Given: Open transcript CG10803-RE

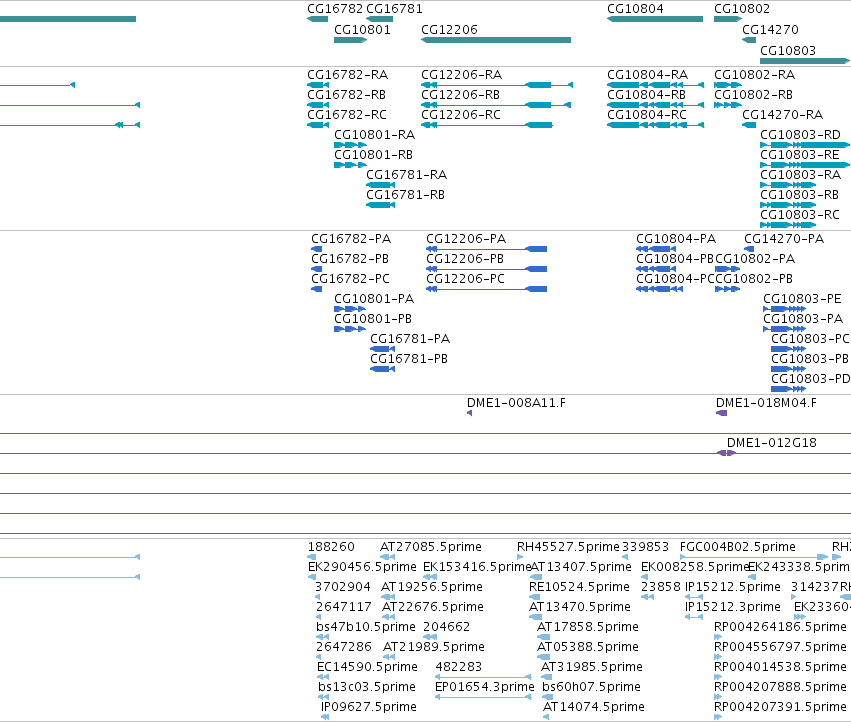Looking at the screenshot, I should click(800, 155).
